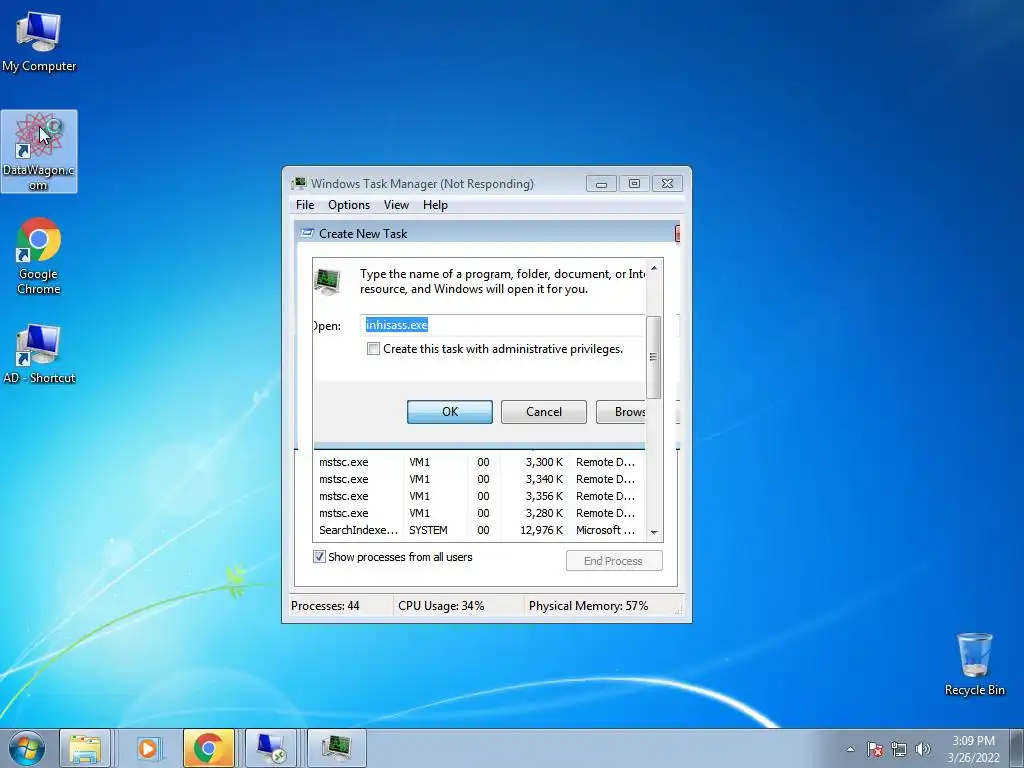Switch to Task Manager taskbar item
This screenshot has height=768, width=1024.
tap(336, 748)
